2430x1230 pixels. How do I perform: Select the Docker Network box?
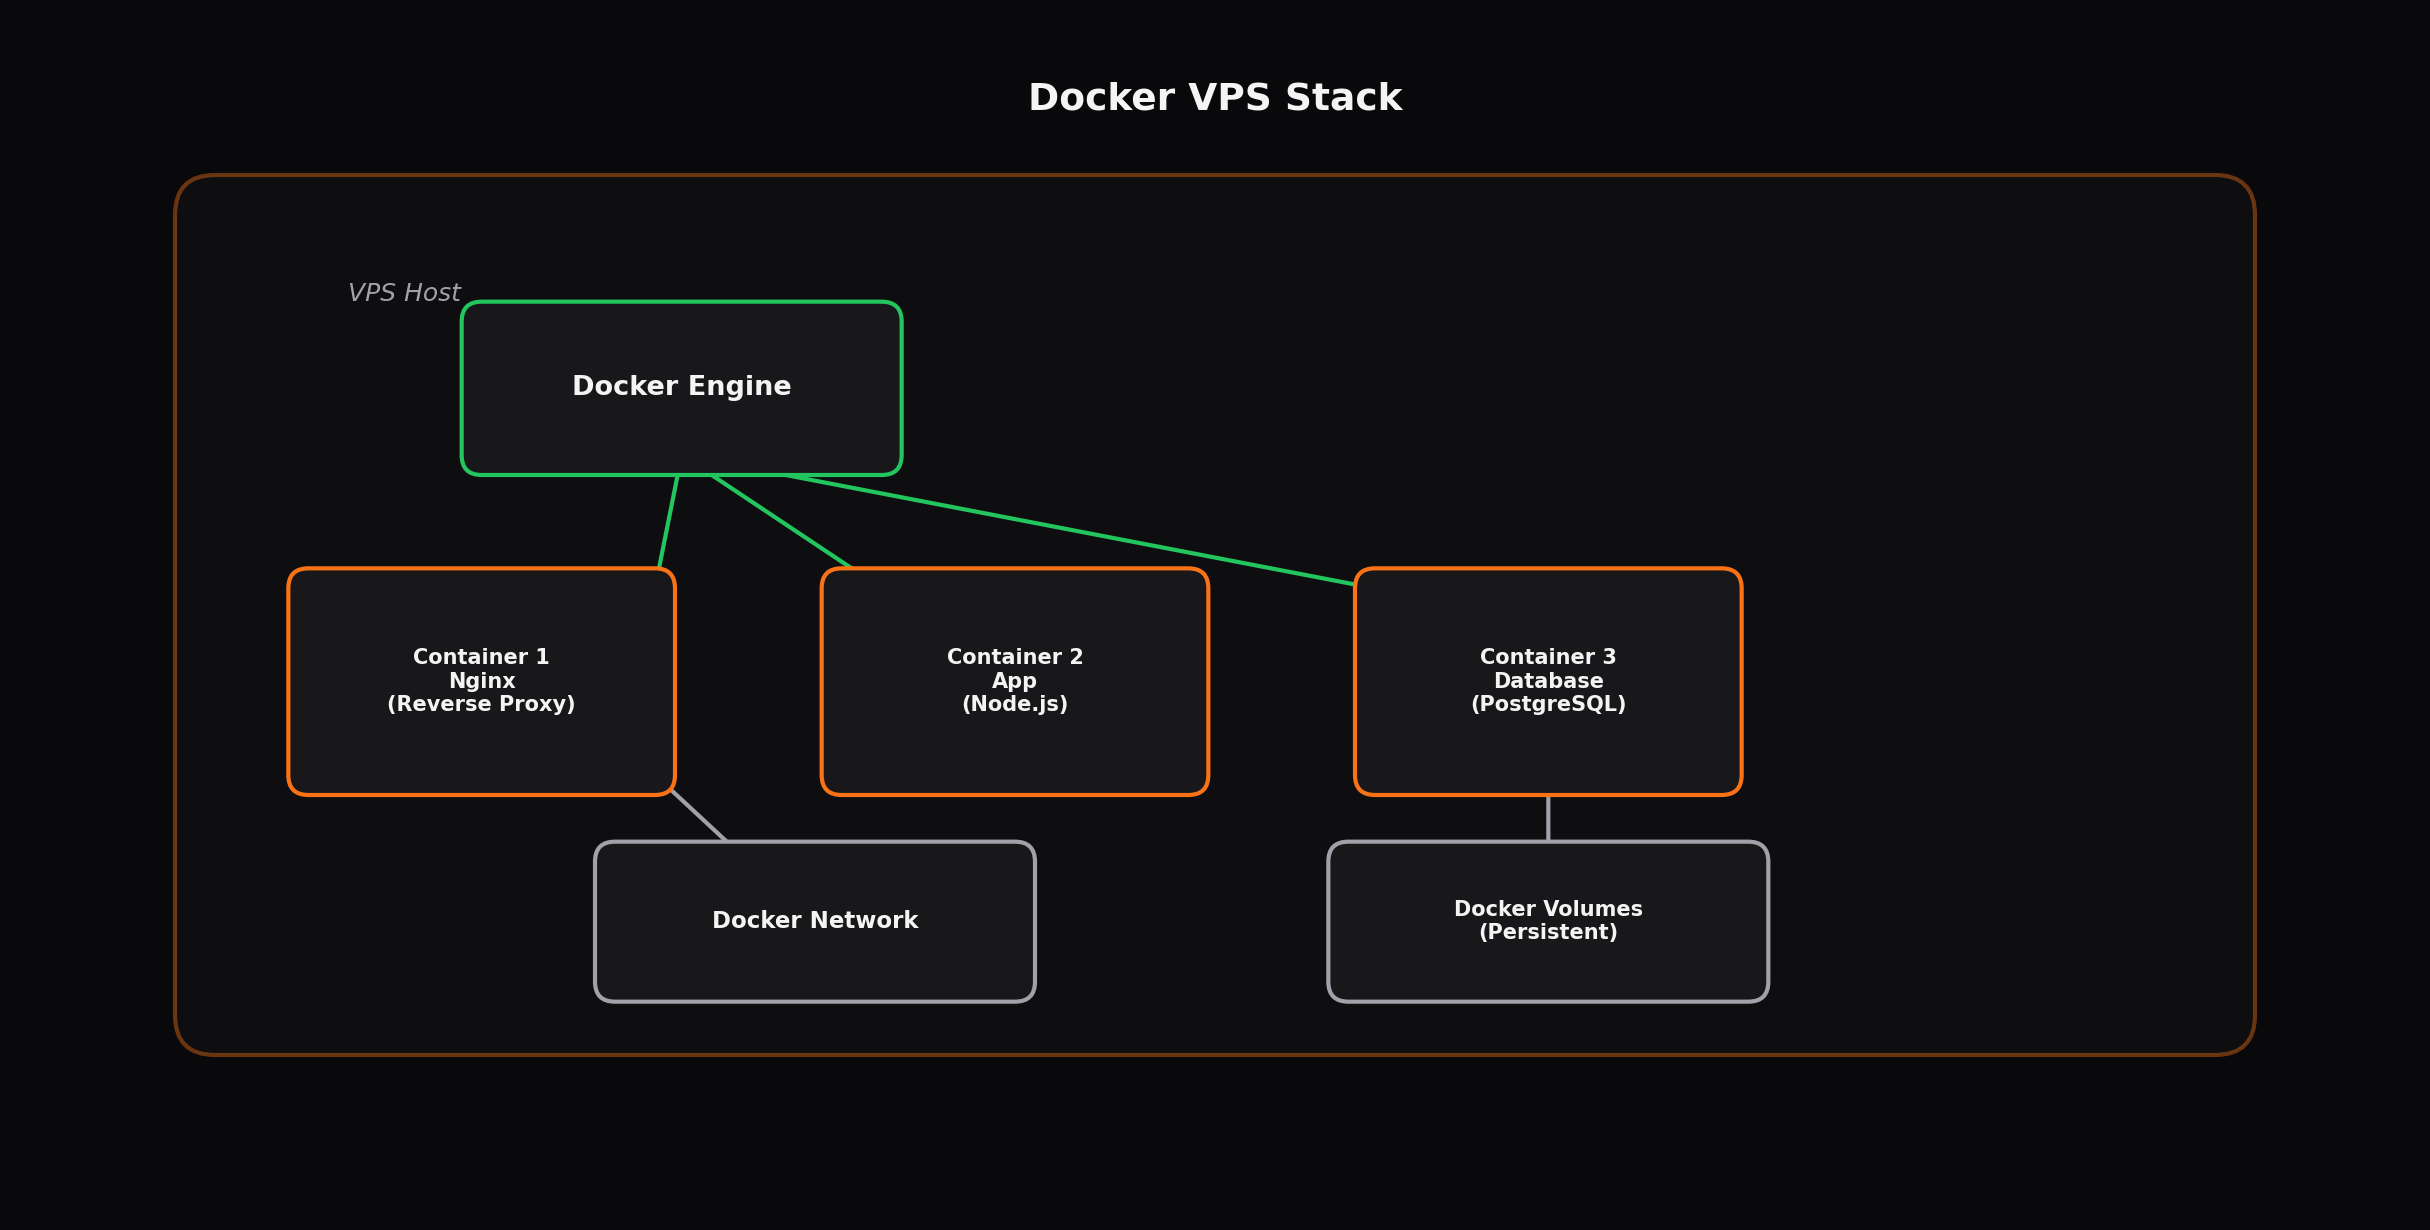point(815,921)
